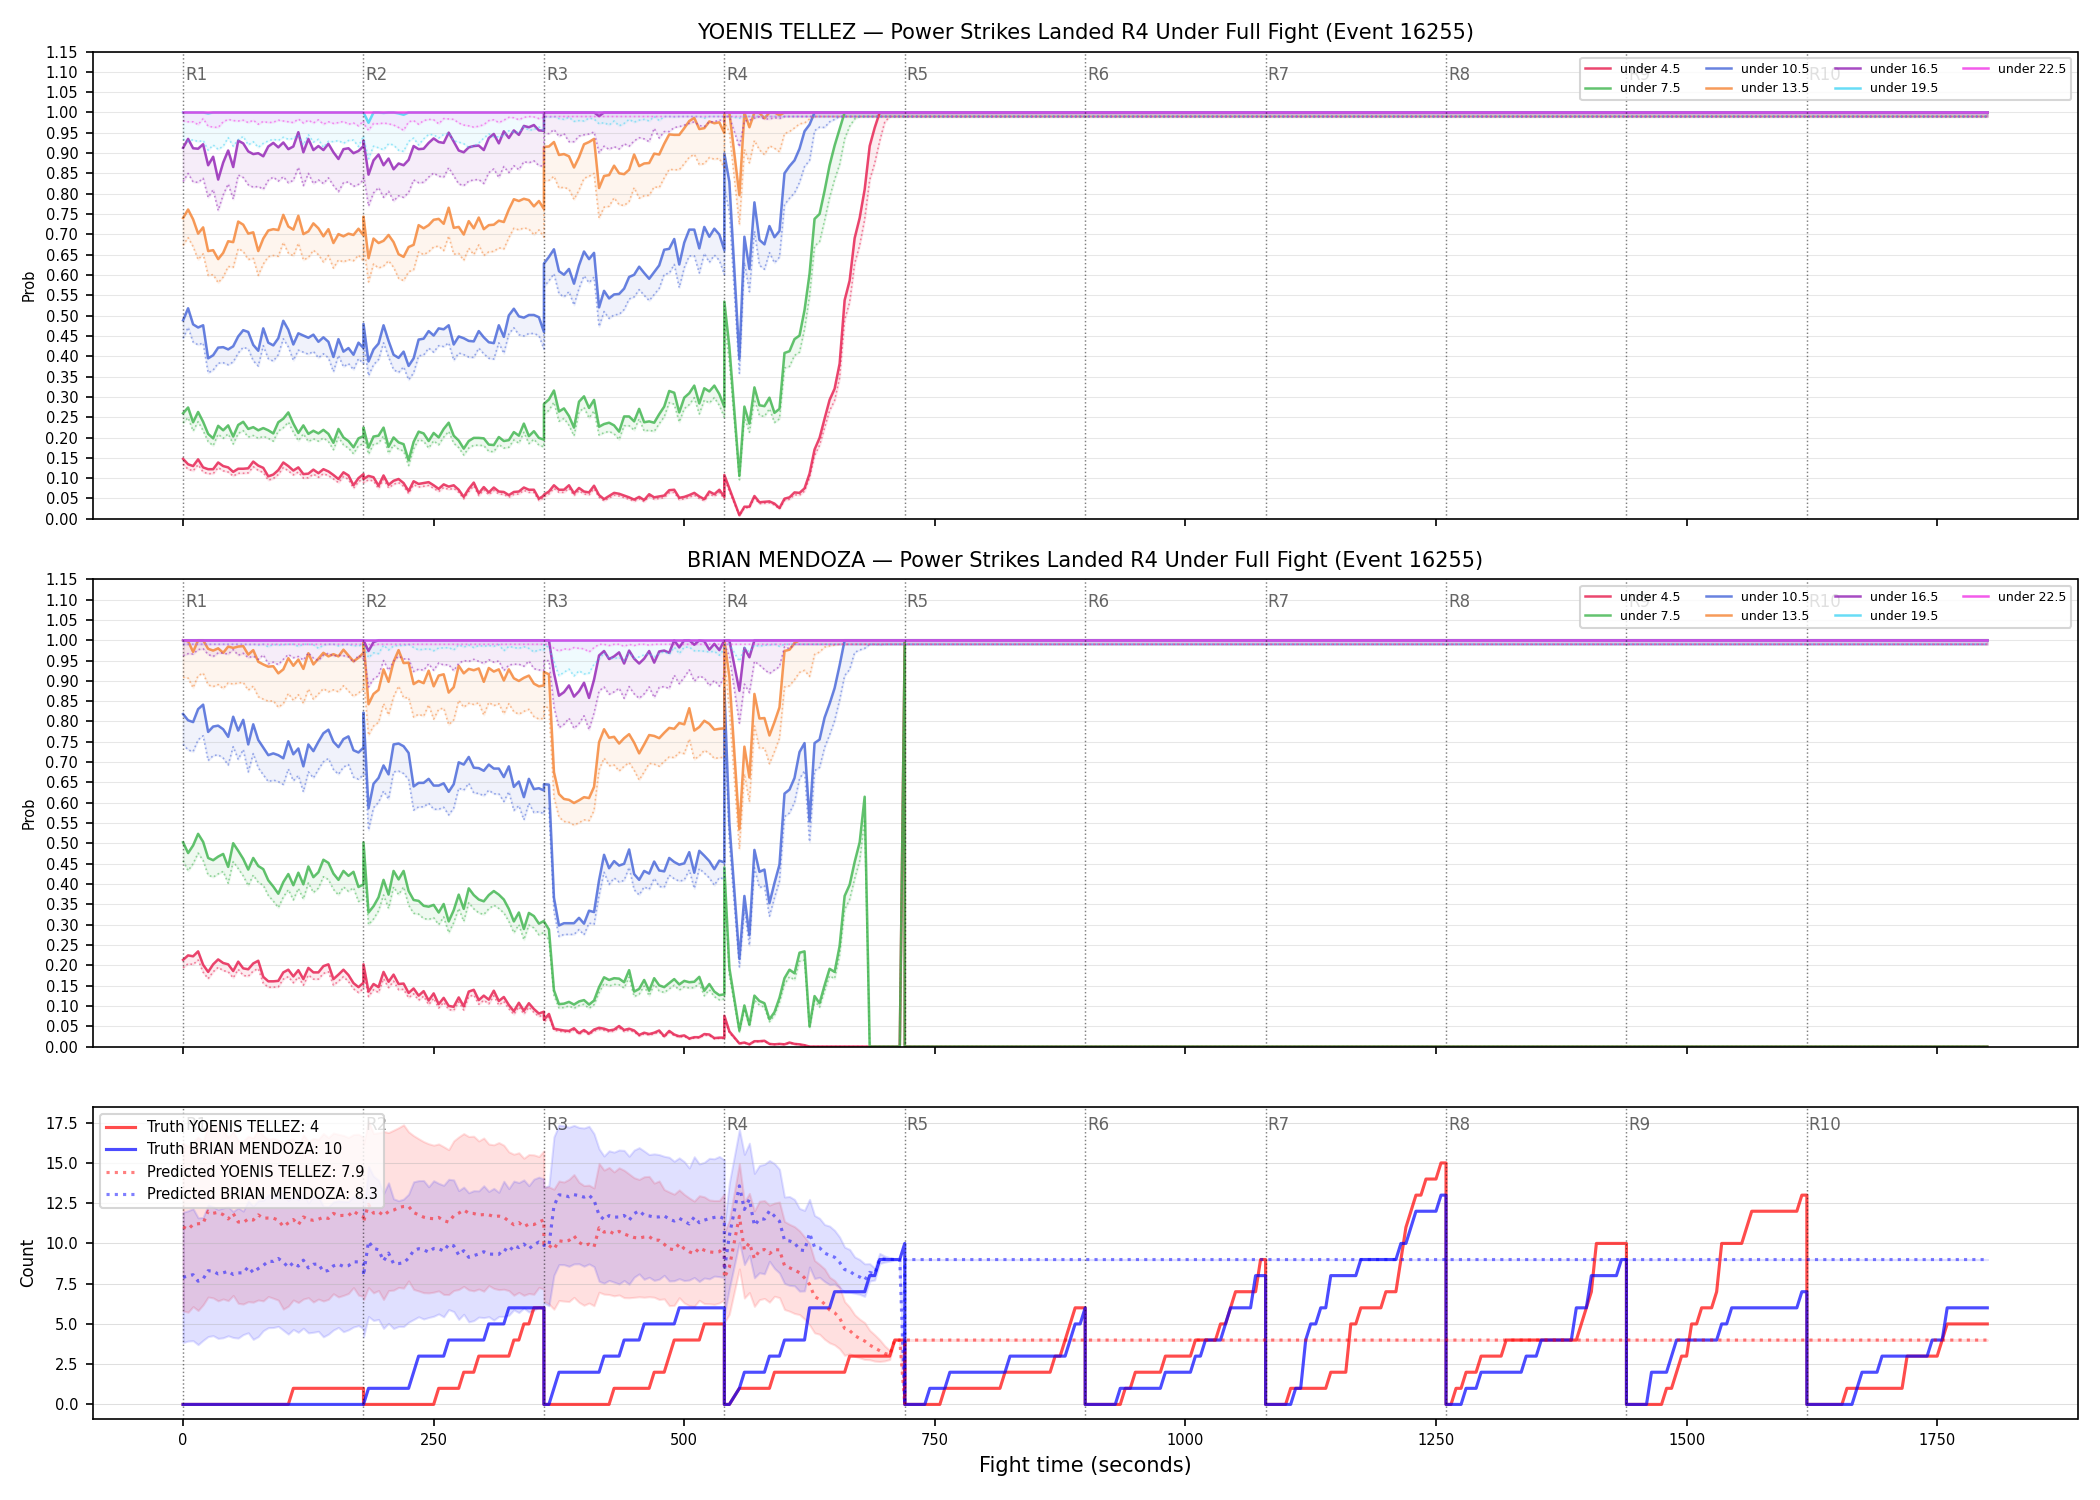2100x1500 pixels.
Task: Click magenta 'under 22.5' line sample, Tellez legend
Action: [x=1976, y=69]
